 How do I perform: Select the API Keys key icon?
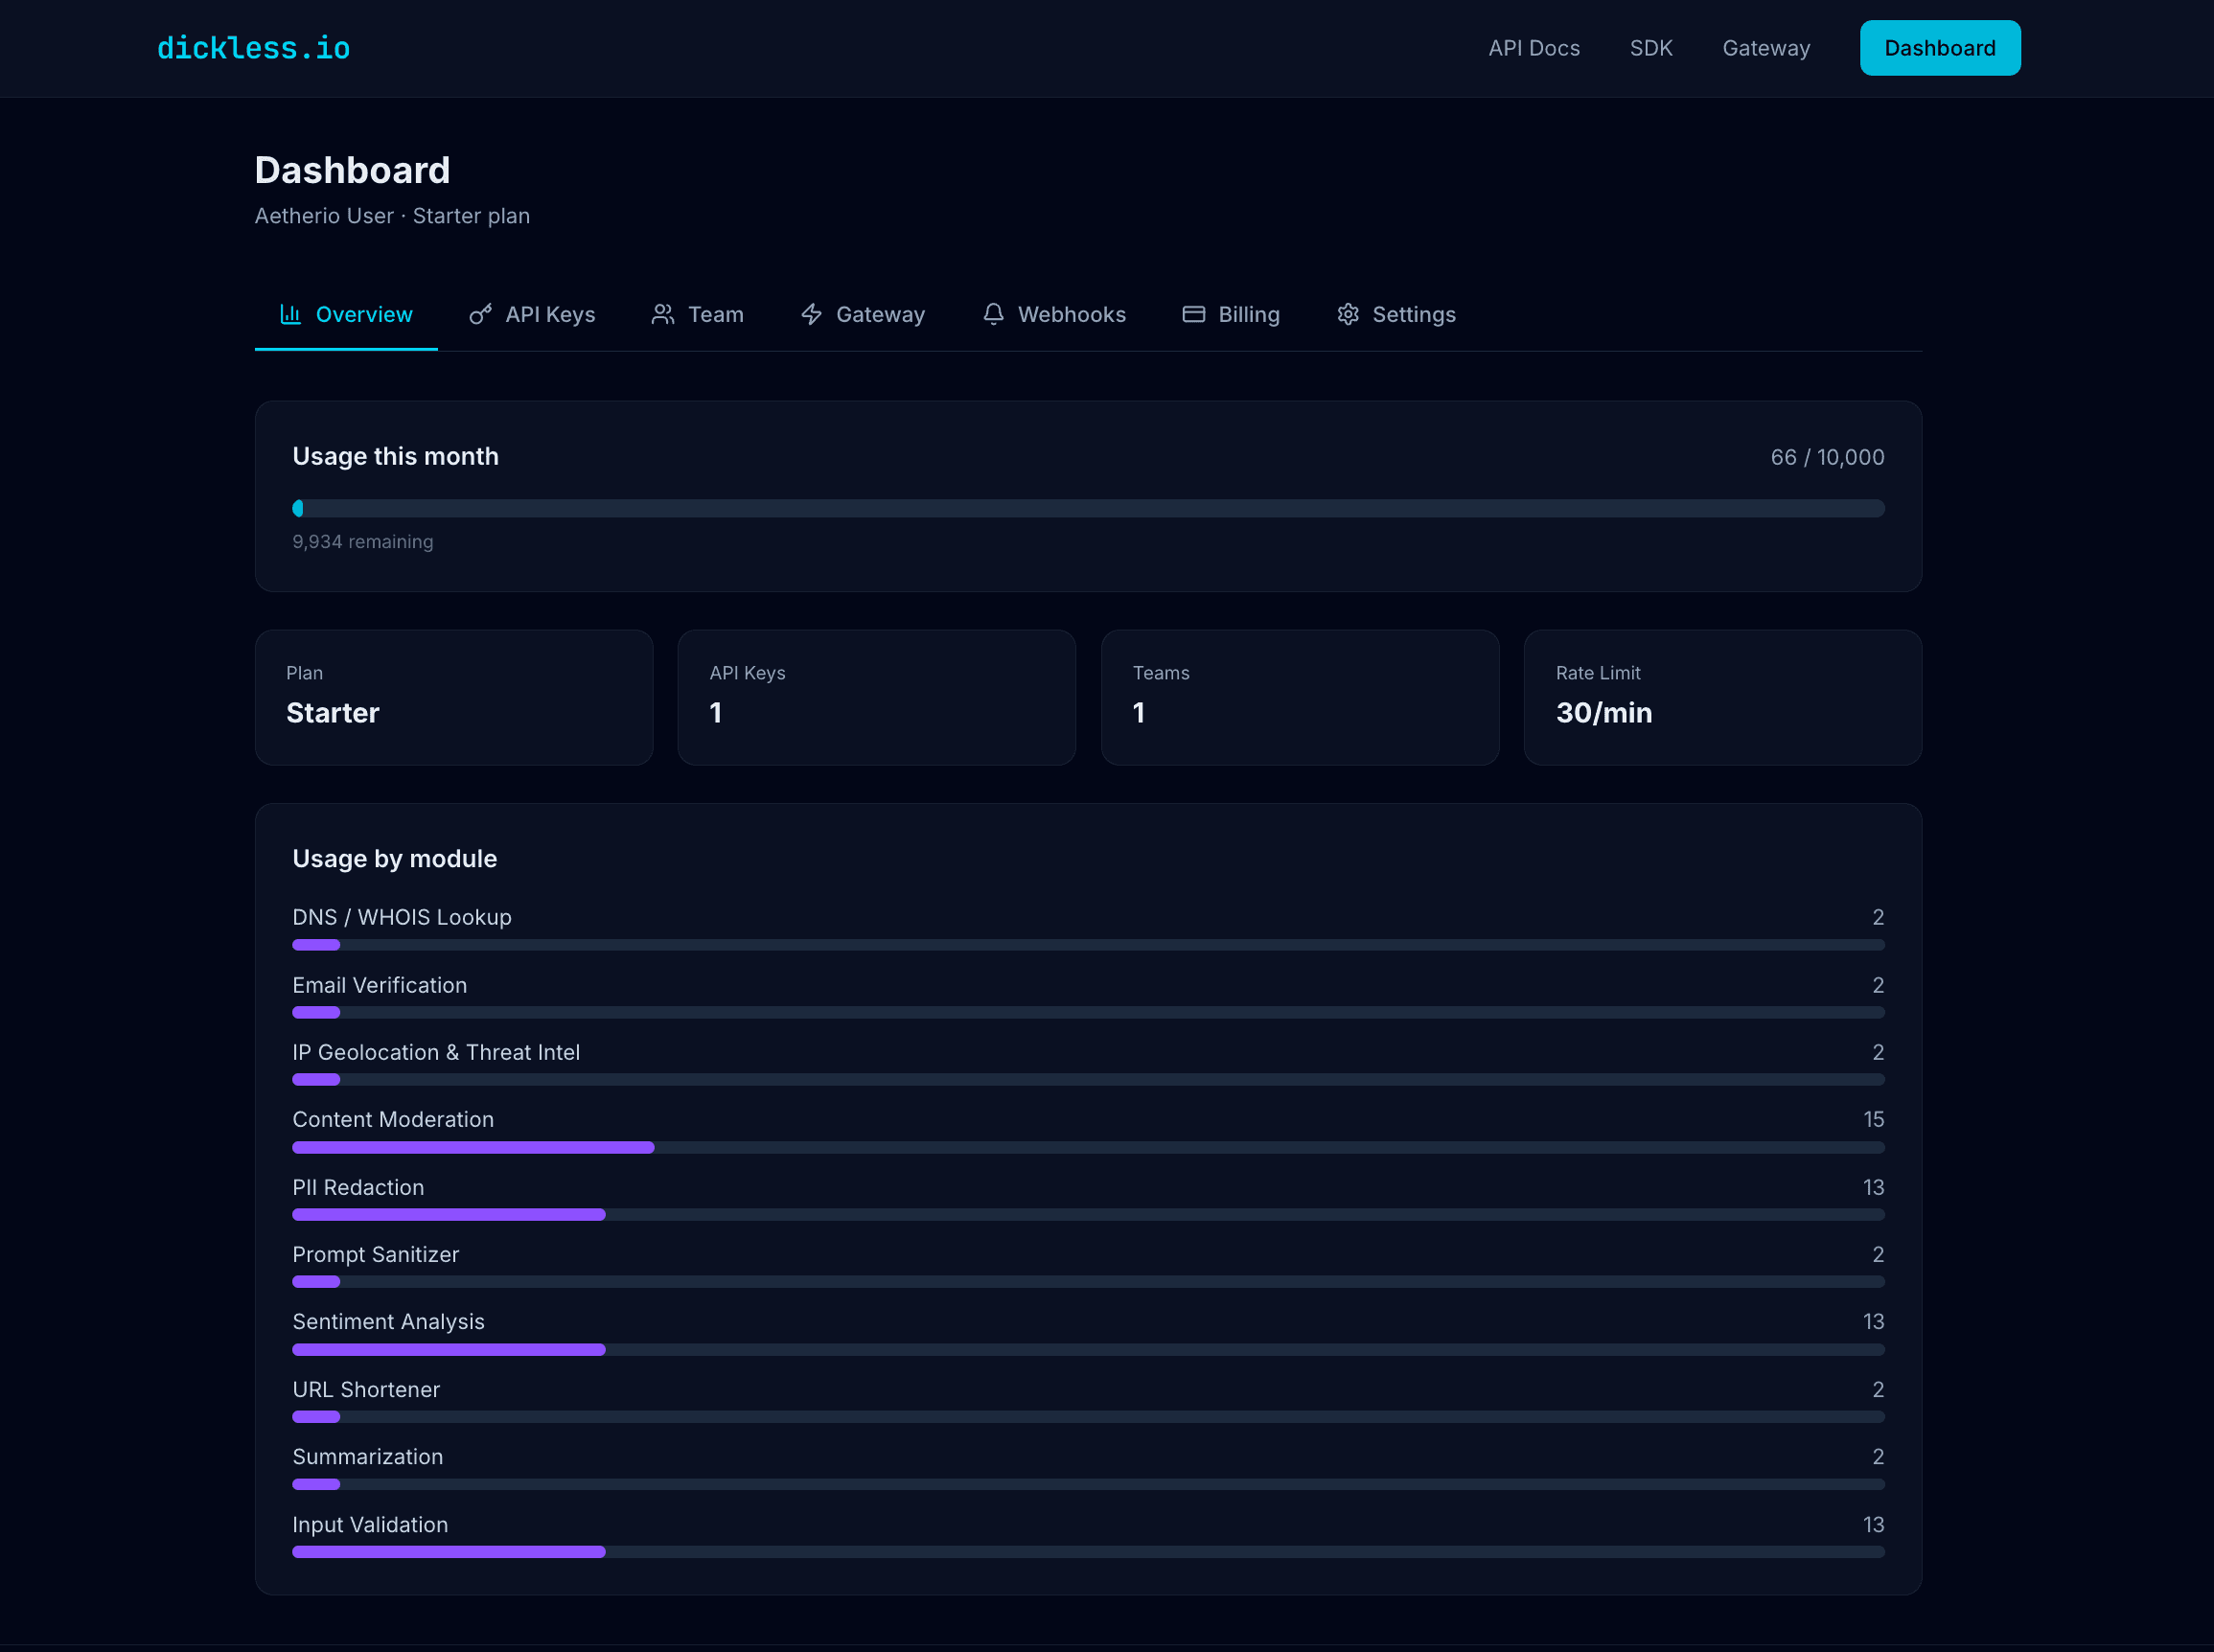[481, 314]
